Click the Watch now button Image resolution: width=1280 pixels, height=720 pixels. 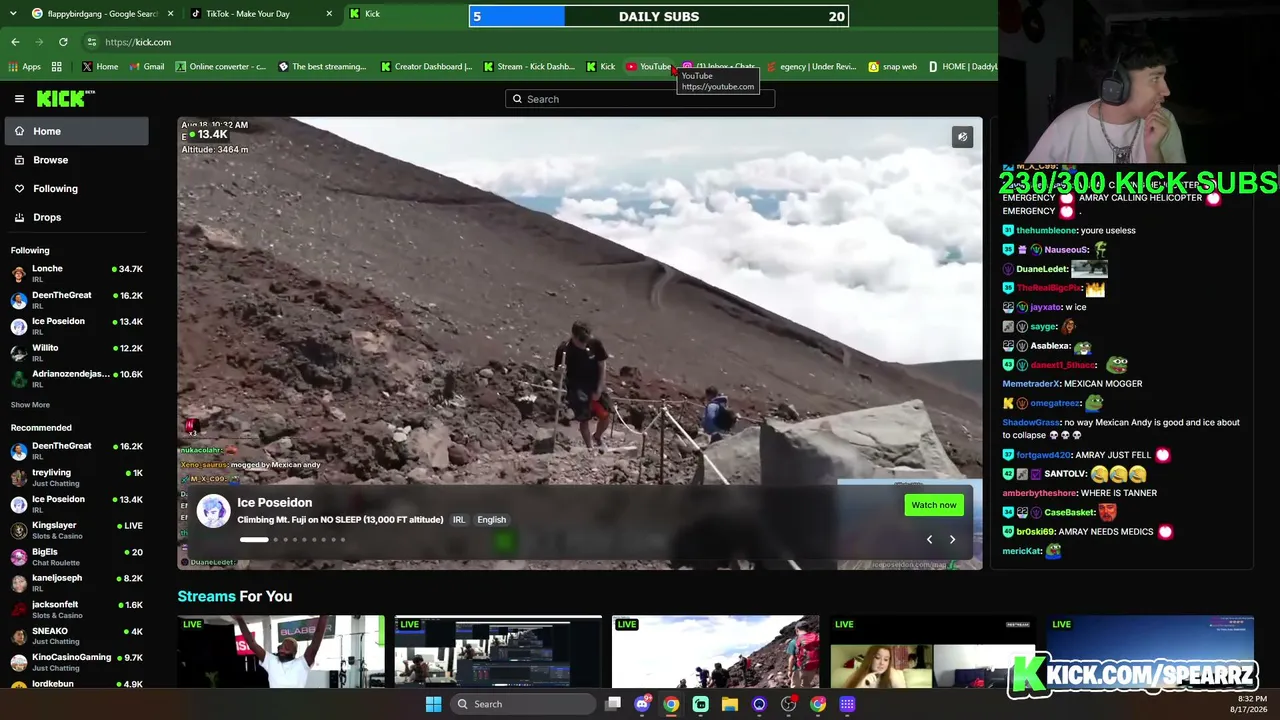[934, 505]
